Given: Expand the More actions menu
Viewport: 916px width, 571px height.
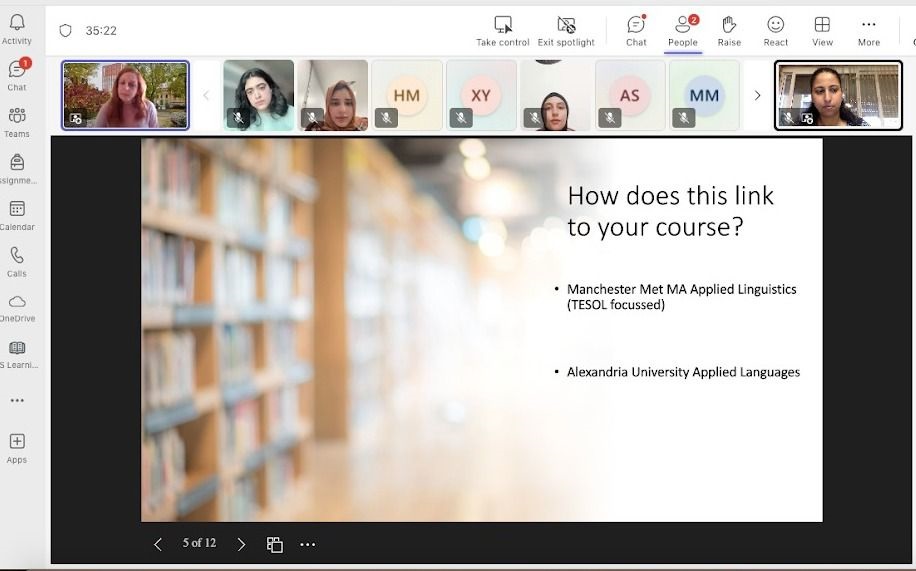Looking at the screenshot, I should coord(868,31).
